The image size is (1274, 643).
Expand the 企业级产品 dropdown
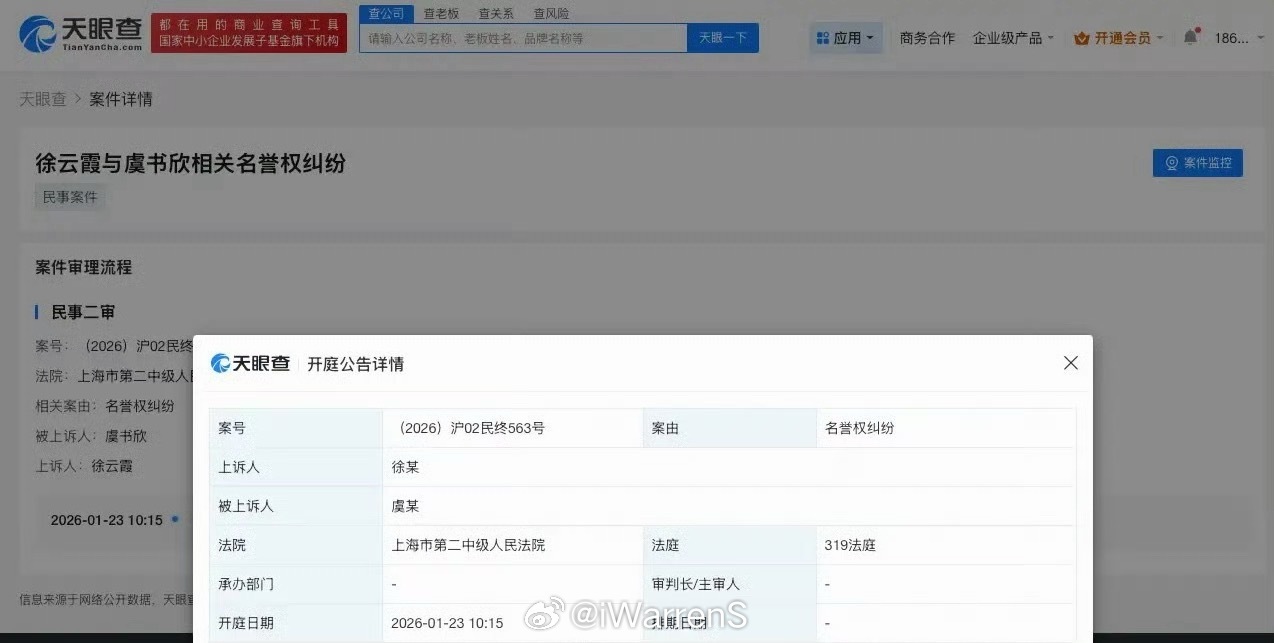tap(1012, 37)
